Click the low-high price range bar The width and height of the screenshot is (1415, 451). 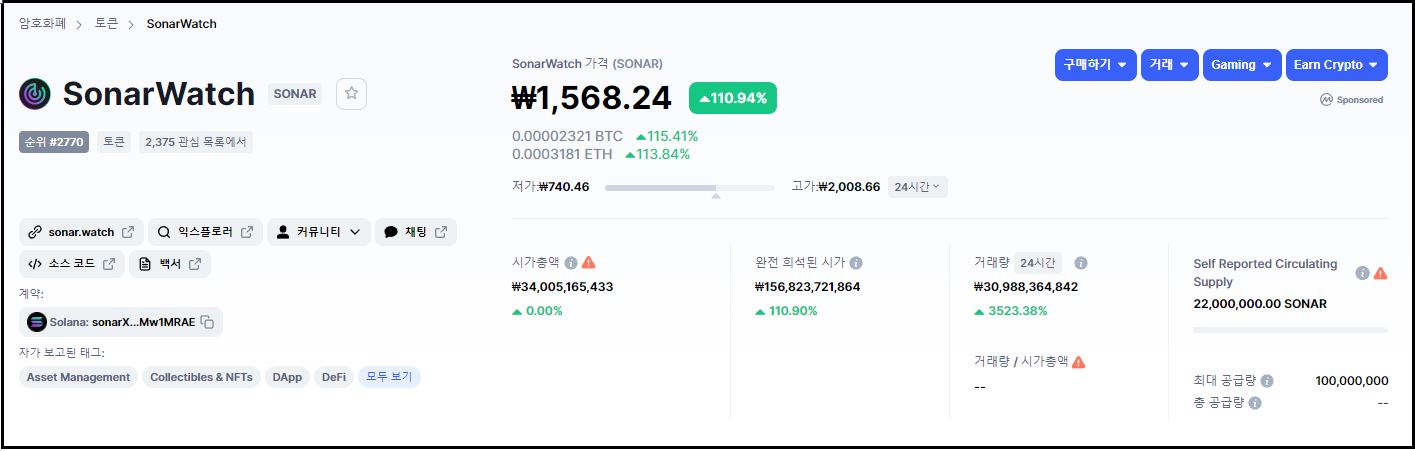[x=689, y=187]
